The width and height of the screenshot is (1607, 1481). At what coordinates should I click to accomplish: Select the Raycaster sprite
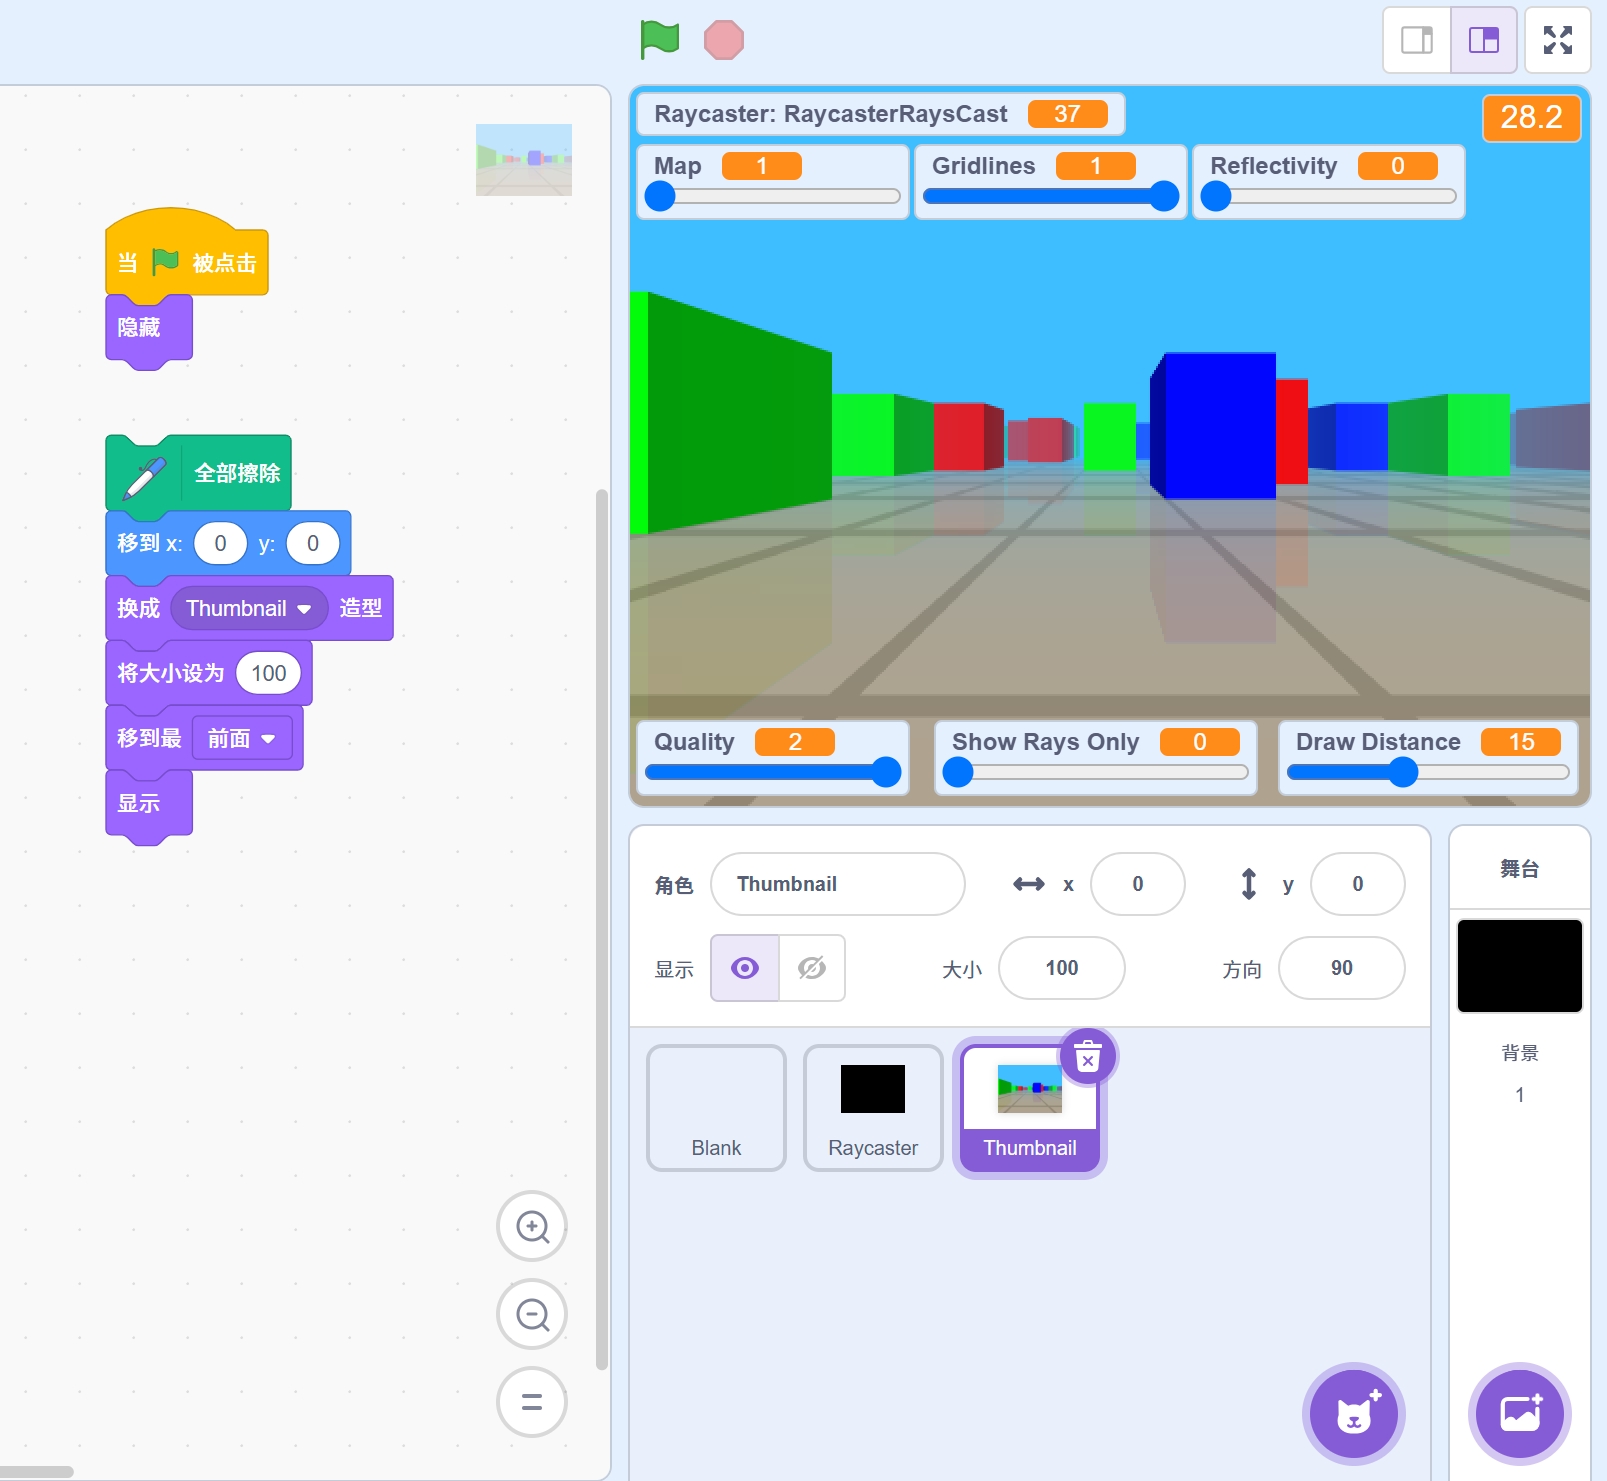point(873,1108)
